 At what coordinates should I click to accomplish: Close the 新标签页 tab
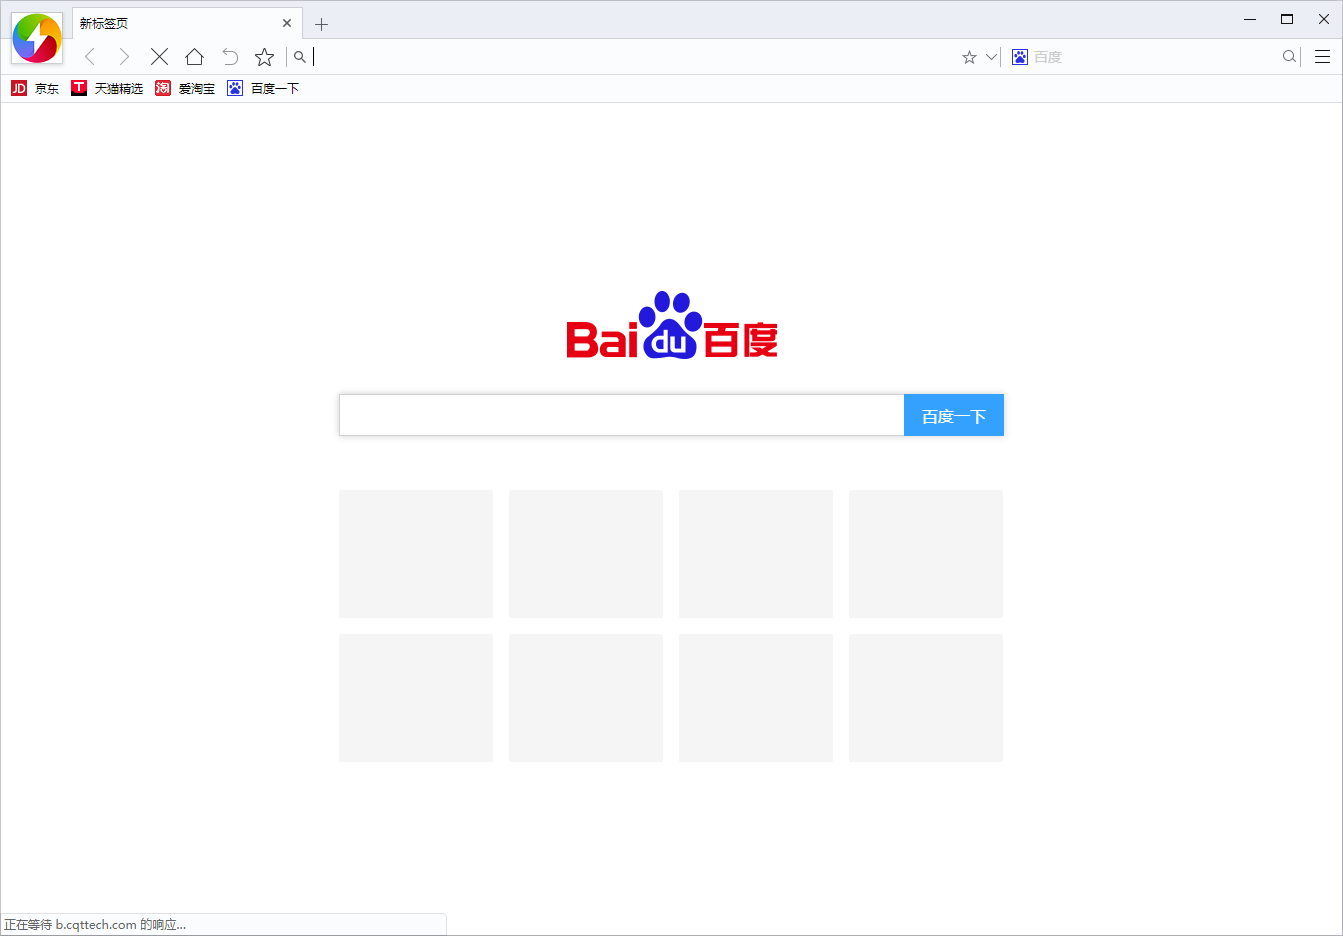tap(287, 23)
